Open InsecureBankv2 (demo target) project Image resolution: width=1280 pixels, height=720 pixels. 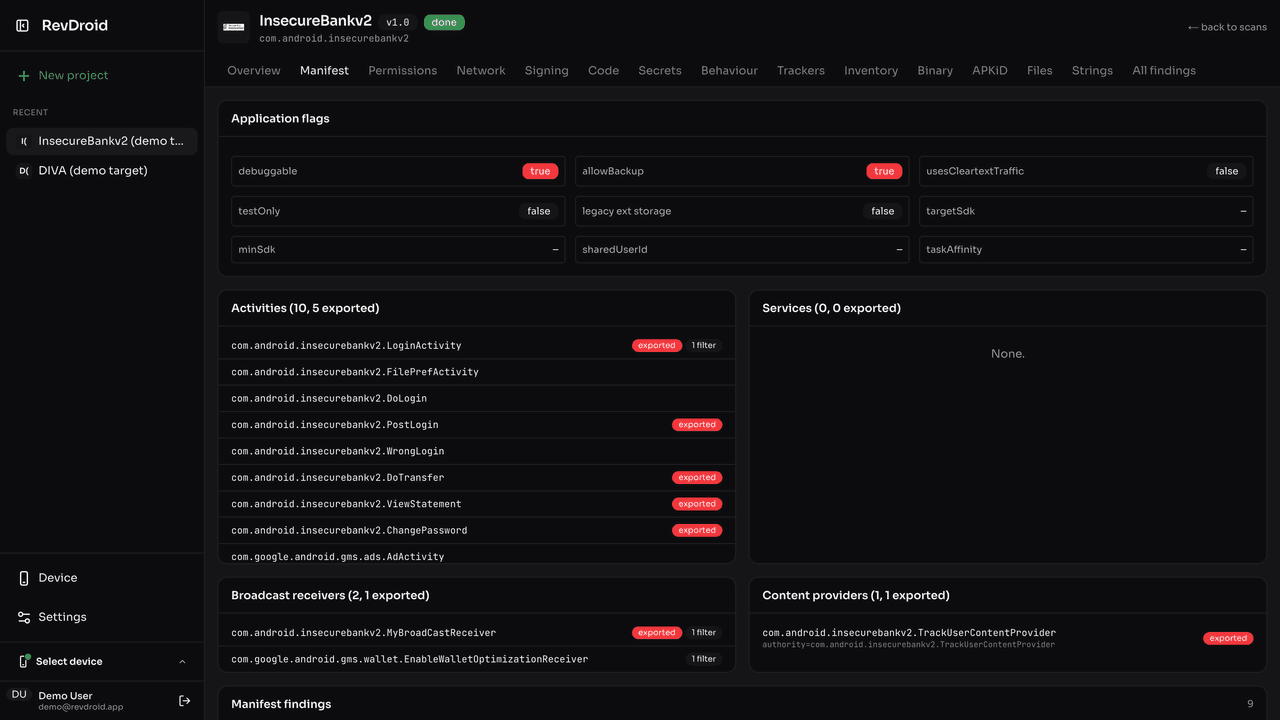coord(102,141)
